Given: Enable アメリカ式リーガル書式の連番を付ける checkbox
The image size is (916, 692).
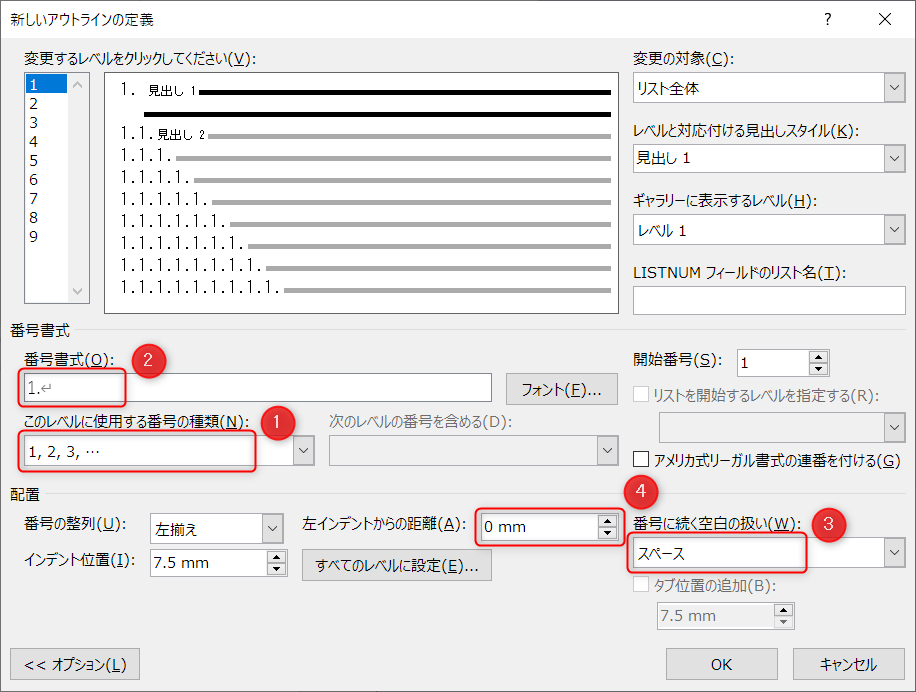Looking at the screenshot, I should pyautogui.click(x=644, y=460).
